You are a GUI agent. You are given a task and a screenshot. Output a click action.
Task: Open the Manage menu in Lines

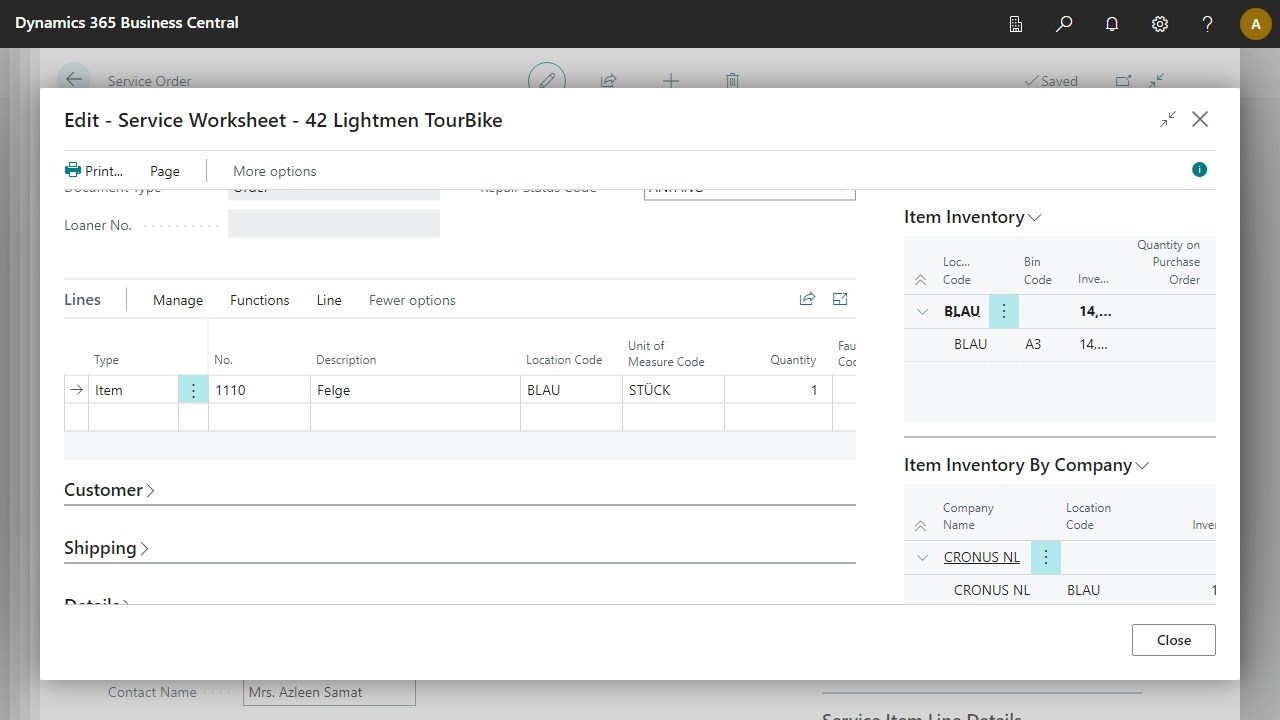[178, 300]
